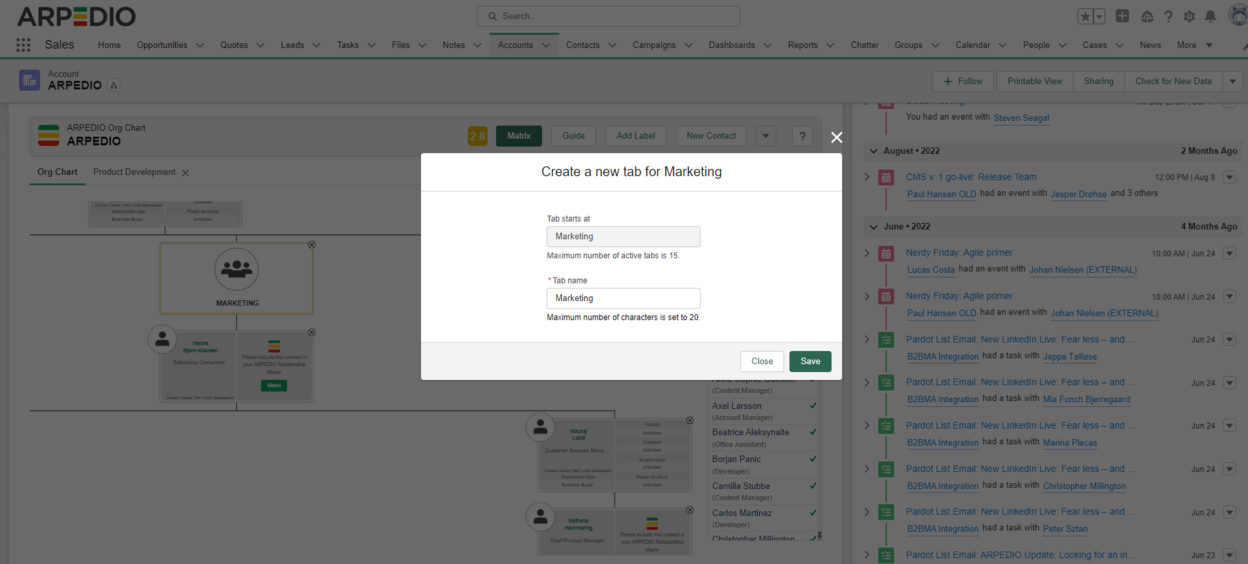Open the Notifications bell

(x=1211, y=16)
